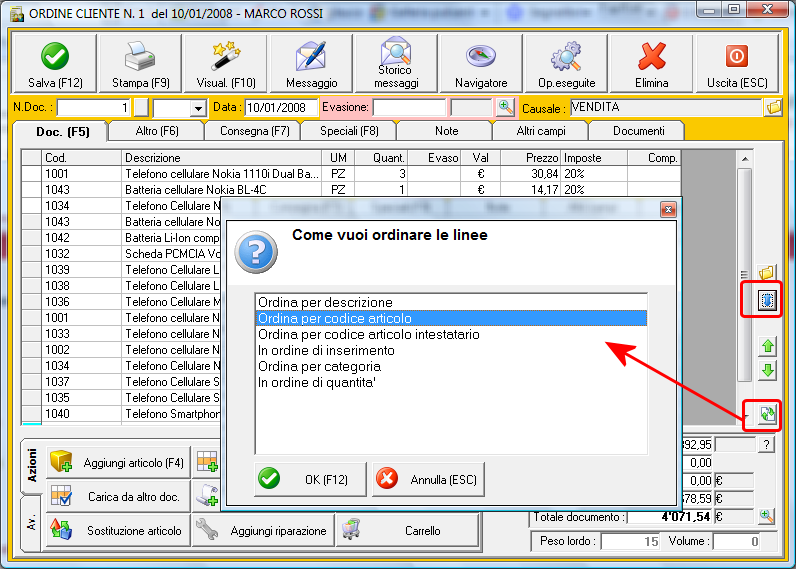Select Ordina per codice articolo intestatario
Viewport: 796px width, 569px height.
451,334
